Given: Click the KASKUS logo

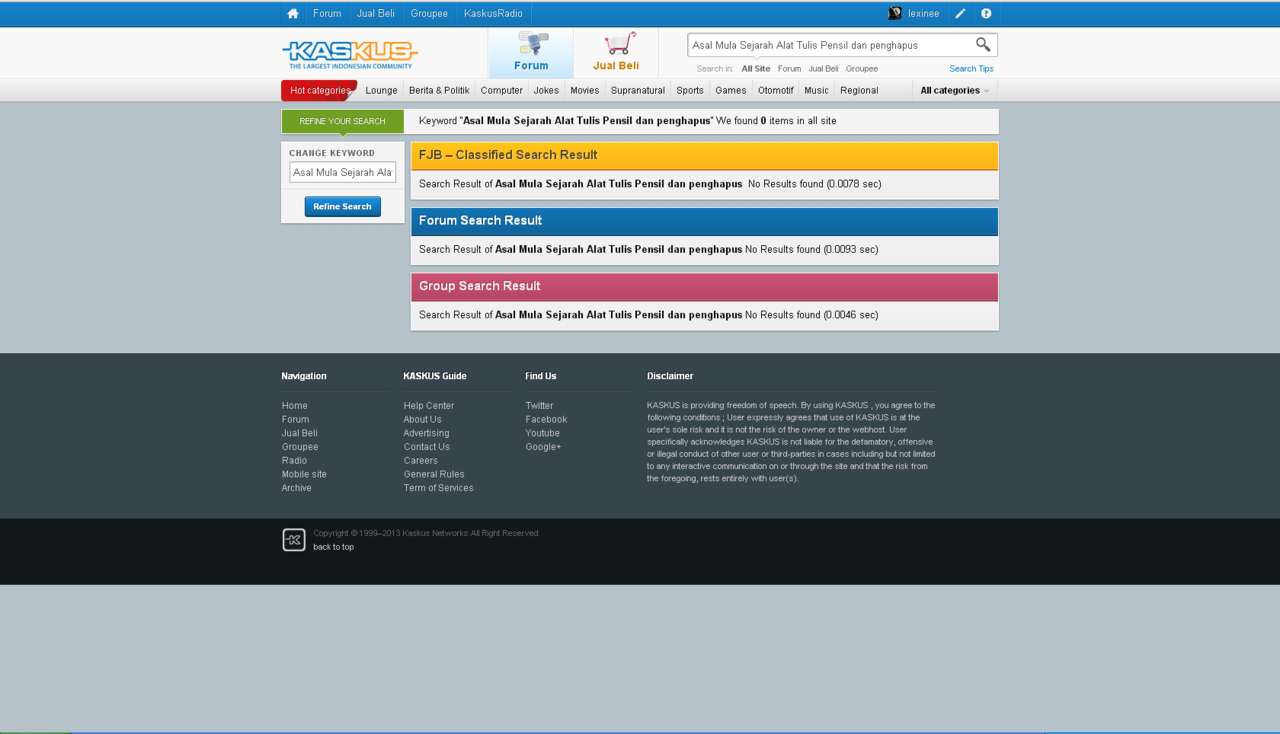Looking at the screenshot, I should [350, 54].
